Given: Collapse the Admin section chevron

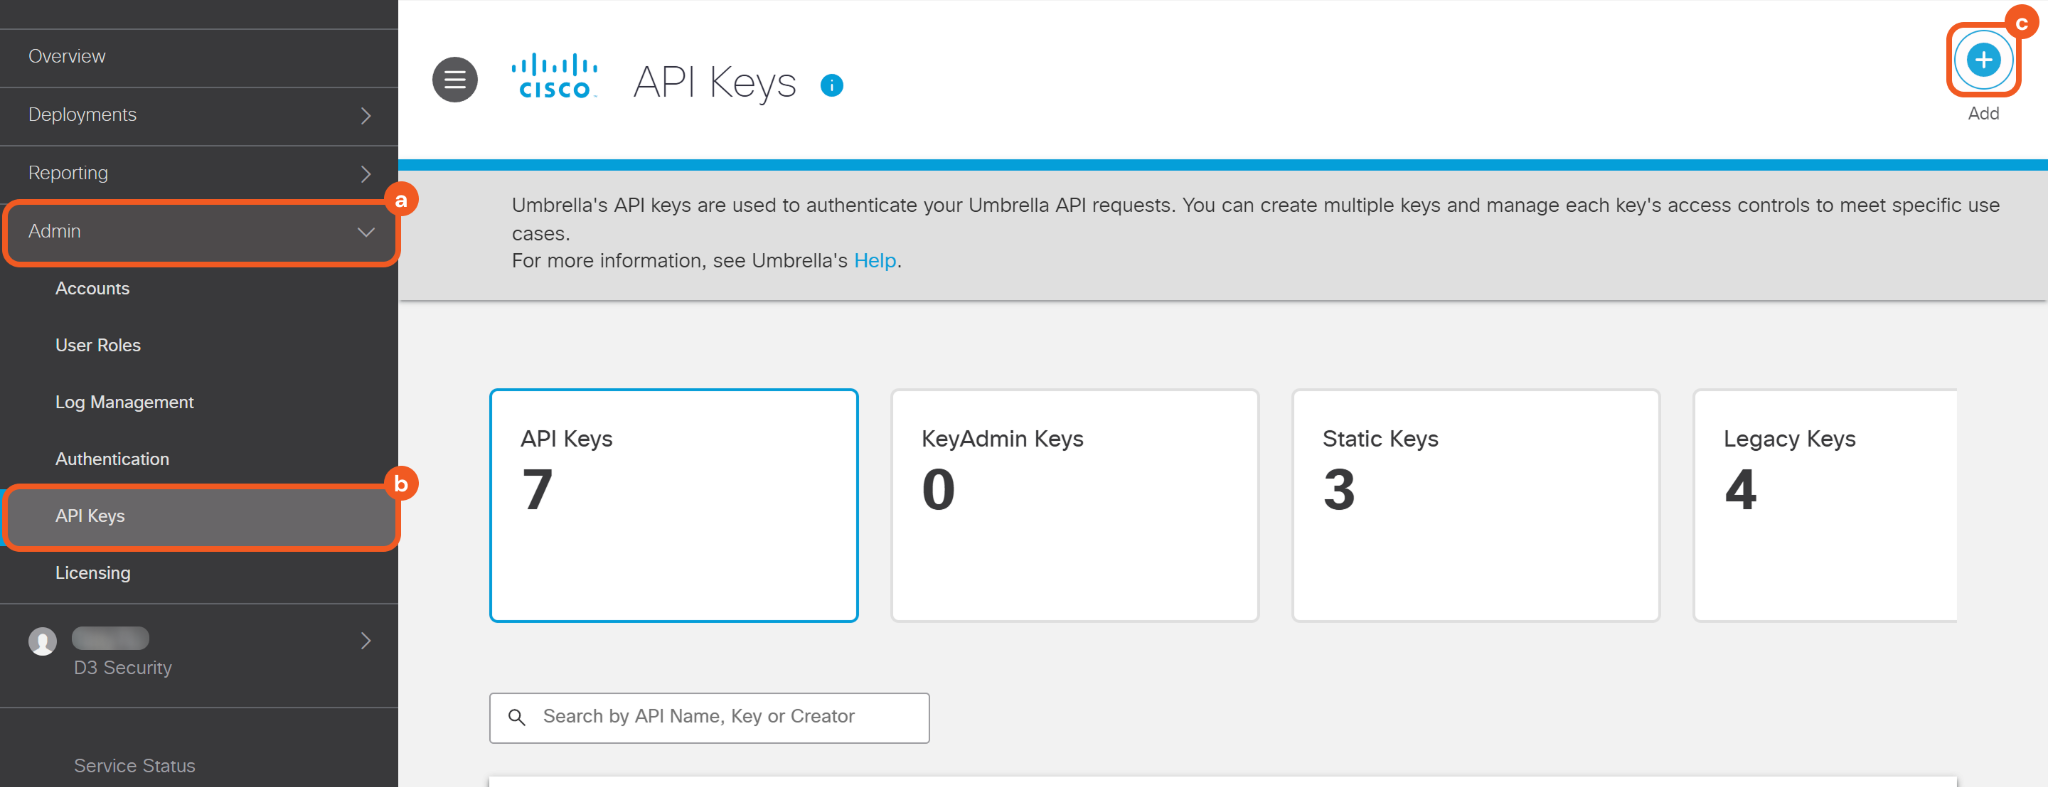Looking at the screenshot, I should point(366,232).
